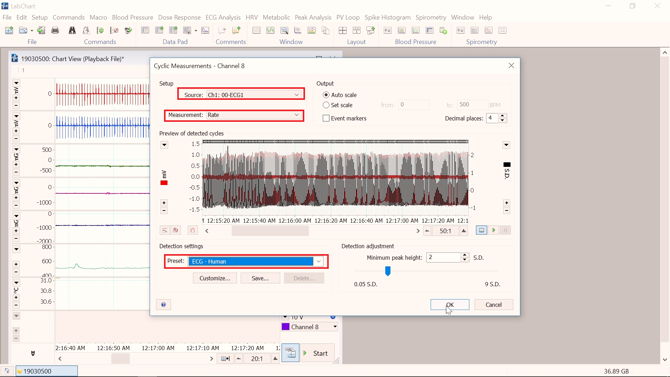Click the Print icon in File toolbar
Screen dimensions: 670x377
click(x=55, y=30)
